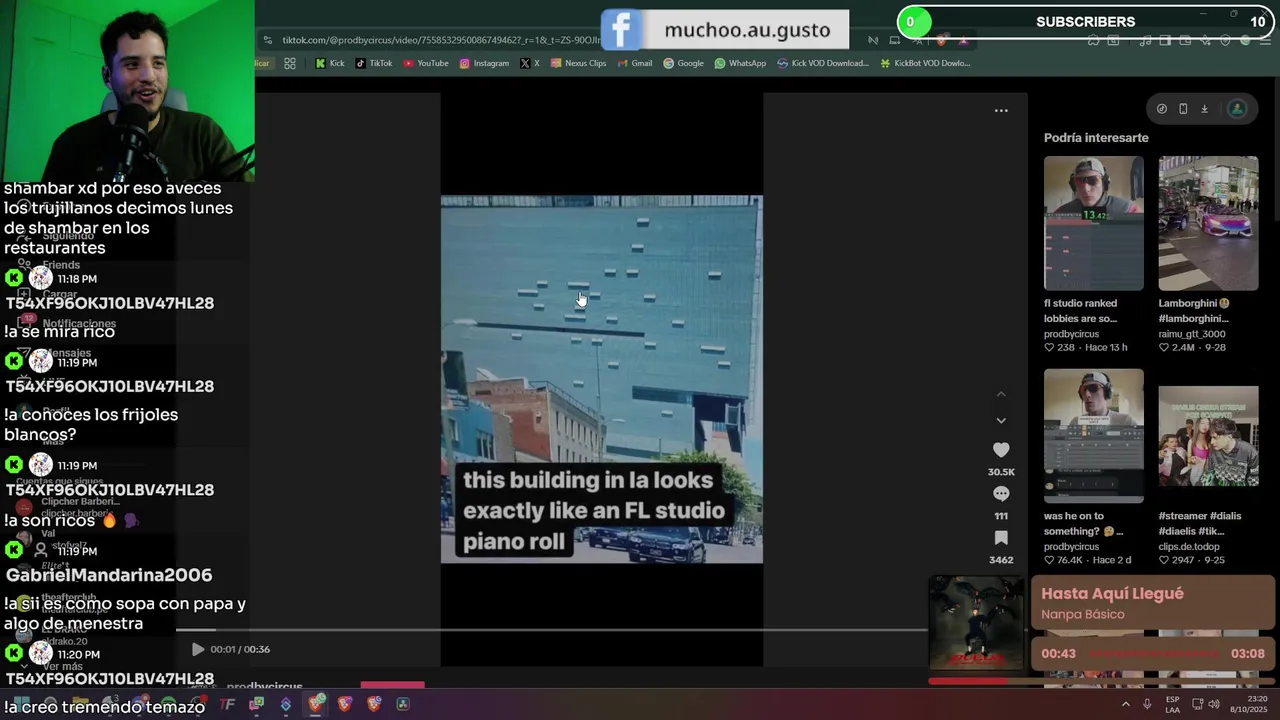Click the album cover art thumbnail
The height and width of the screenshot is (720, 1280).
click(977, 624)
